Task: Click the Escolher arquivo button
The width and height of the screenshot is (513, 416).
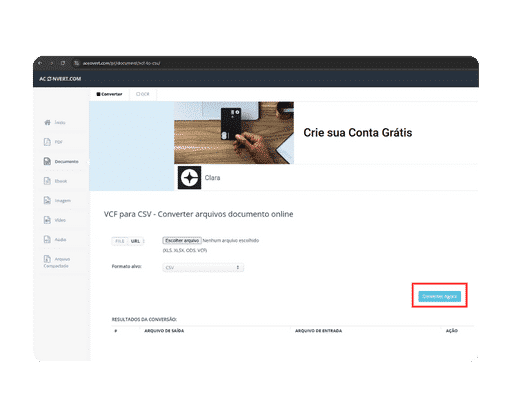Action: point(182,240)
